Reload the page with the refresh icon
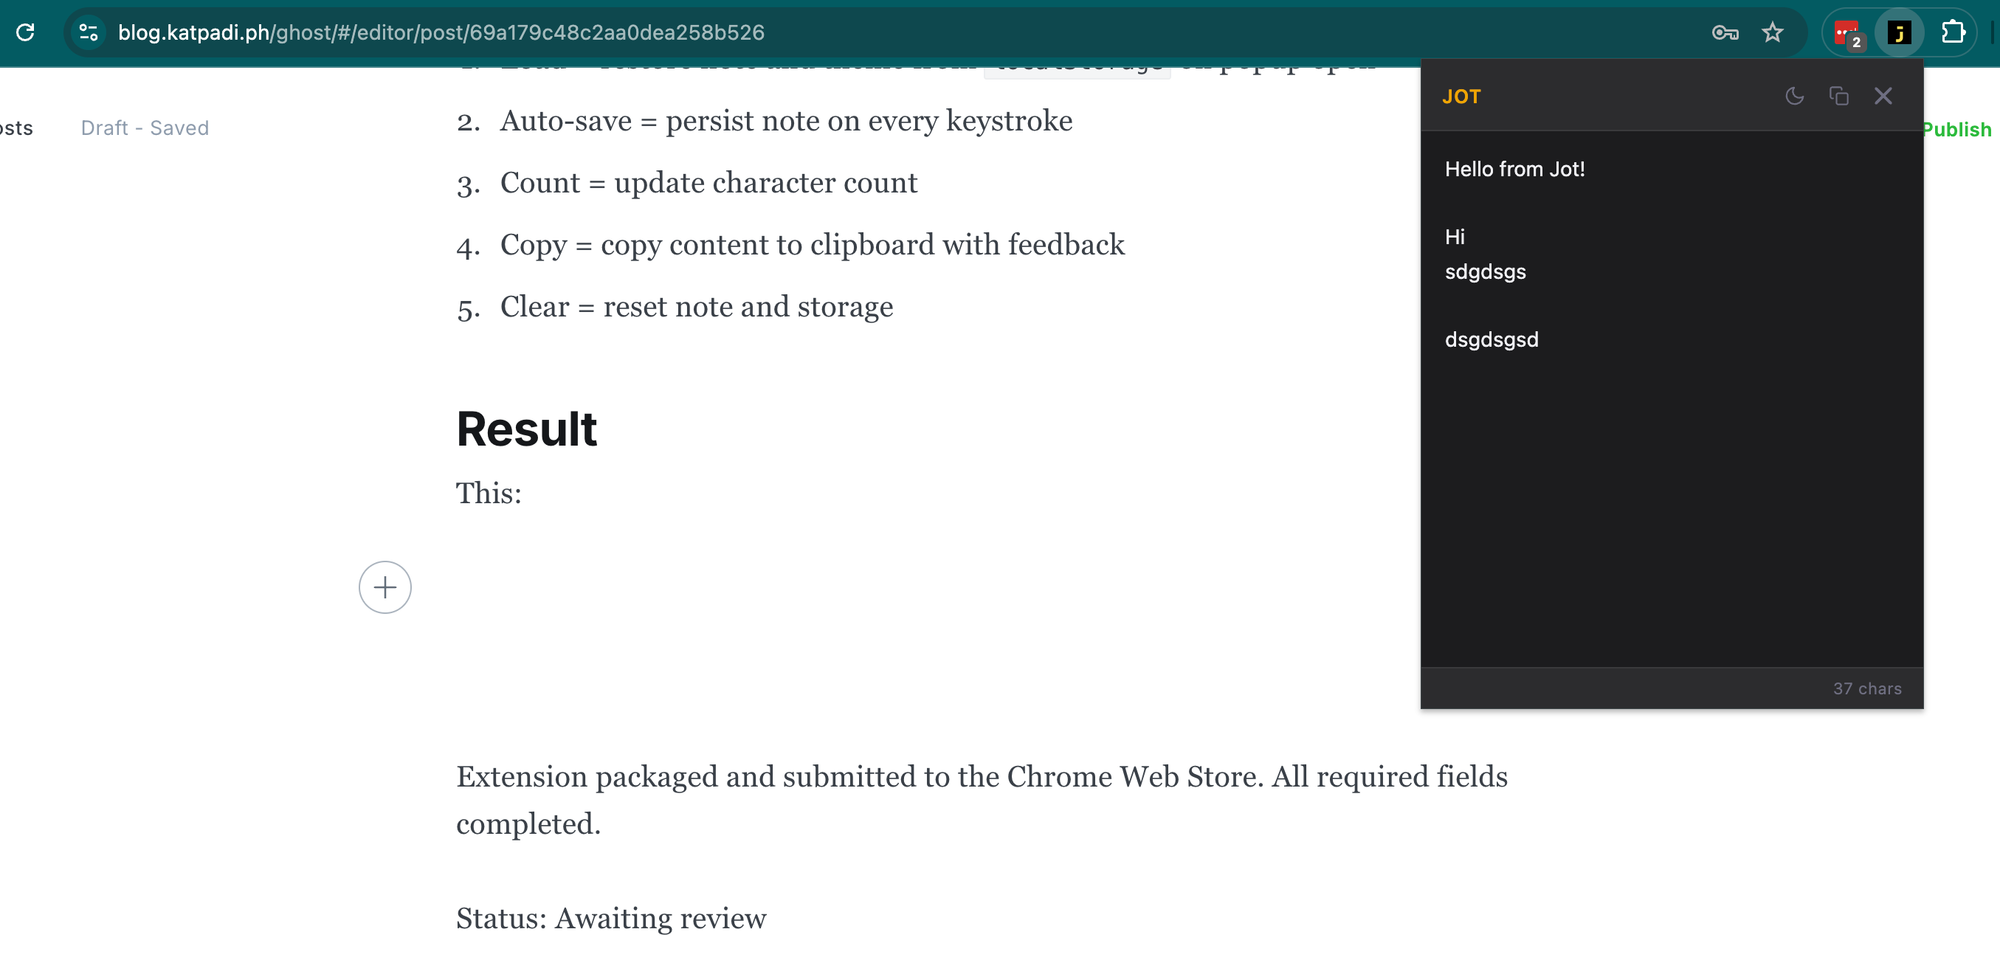The width and height of the screenshot is (2000, 968). (26, 32)
